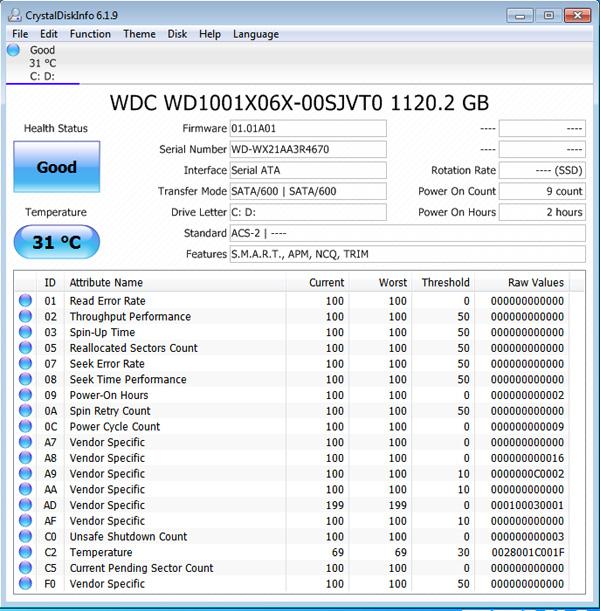Select the Read Error Rate attribute name

108,301
